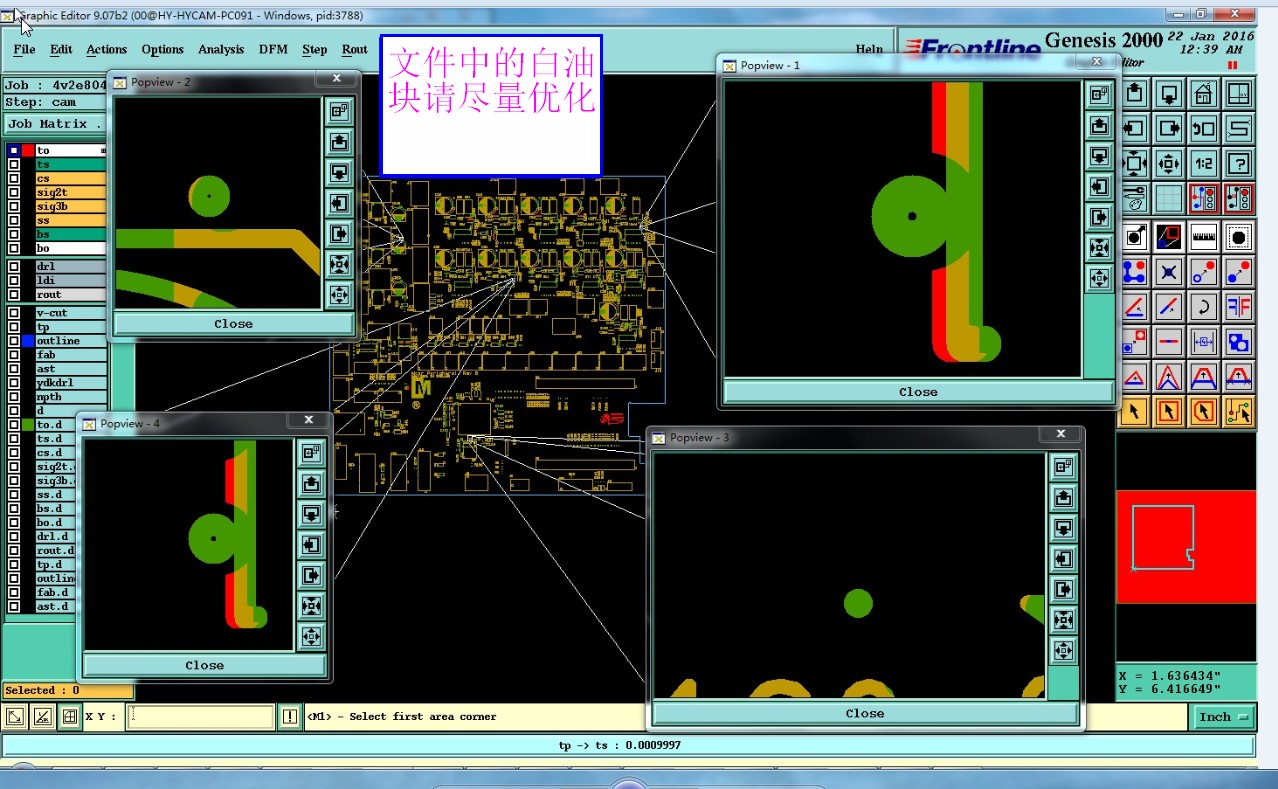Click the pan-left arrow icon in main toolbar
1278x789 pixels.
[x=1134, y=128]
